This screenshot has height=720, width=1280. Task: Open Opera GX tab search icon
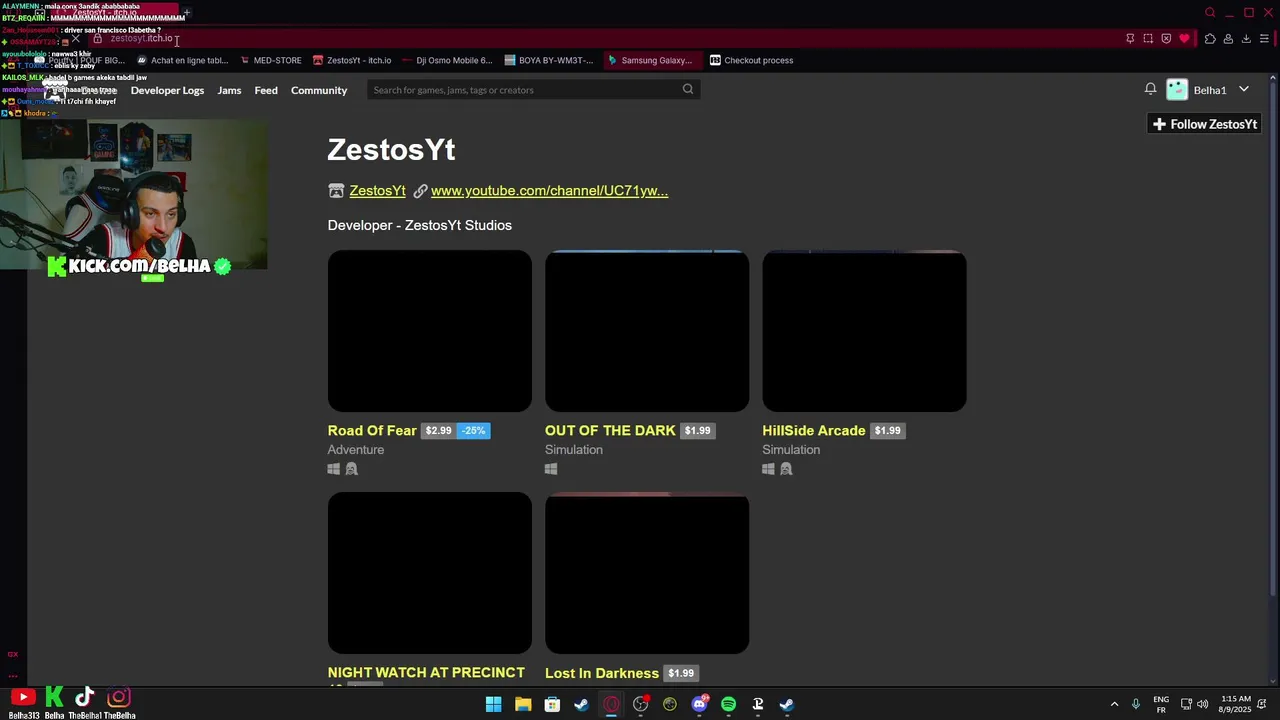tap(1210, 13)
